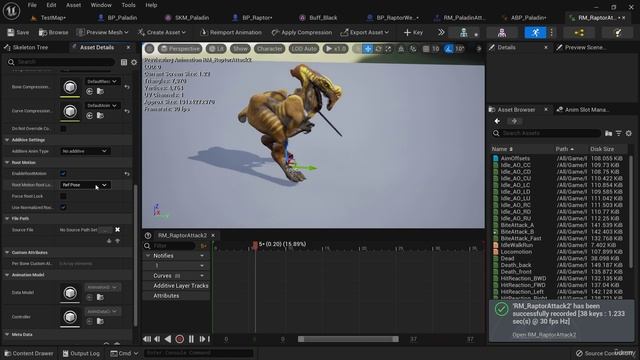Open viewport options hamburger menu
This screenshot has height=360, width=640.
point(149,49)
